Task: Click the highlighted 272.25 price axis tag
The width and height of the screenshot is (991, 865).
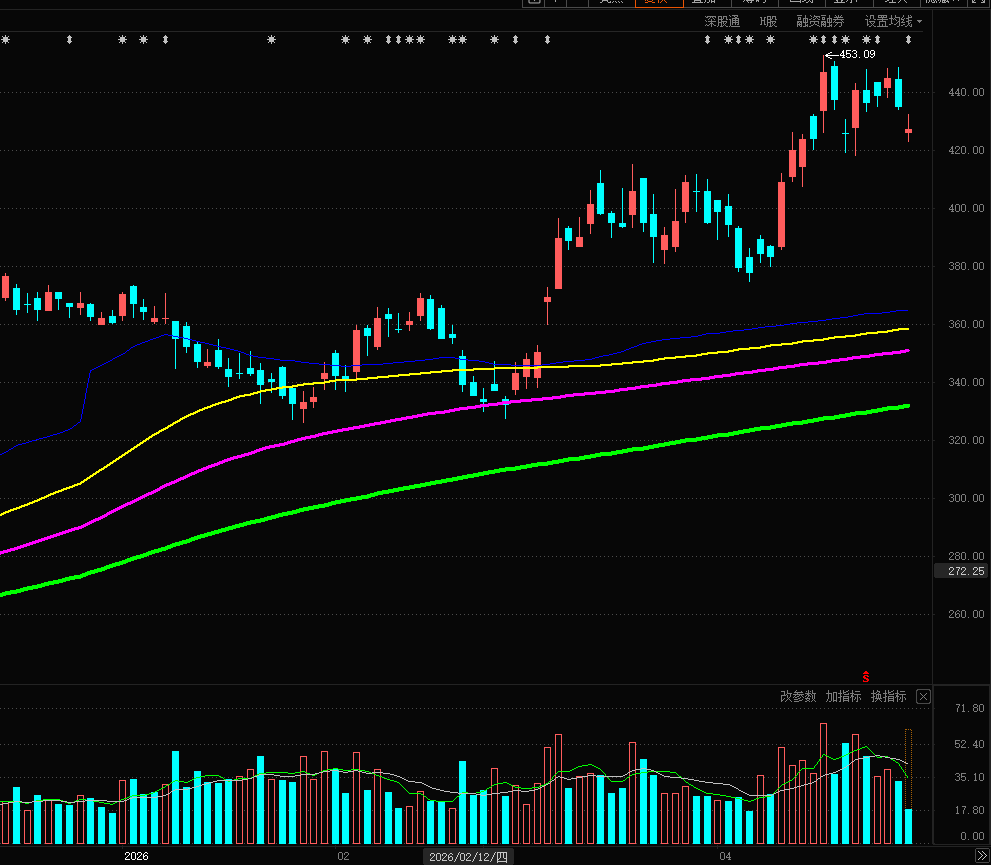Action: (960, 571)
